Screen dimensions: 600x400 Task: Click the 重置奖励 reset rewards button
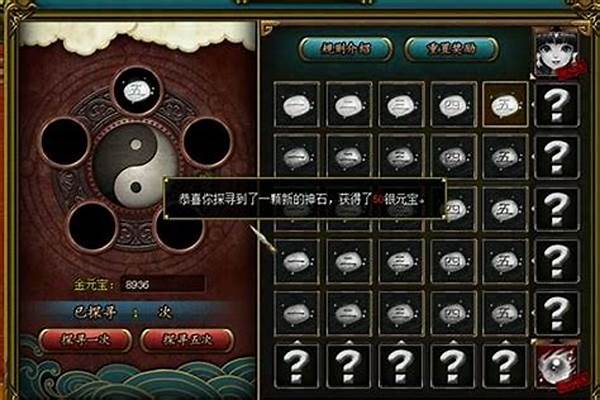452,49
